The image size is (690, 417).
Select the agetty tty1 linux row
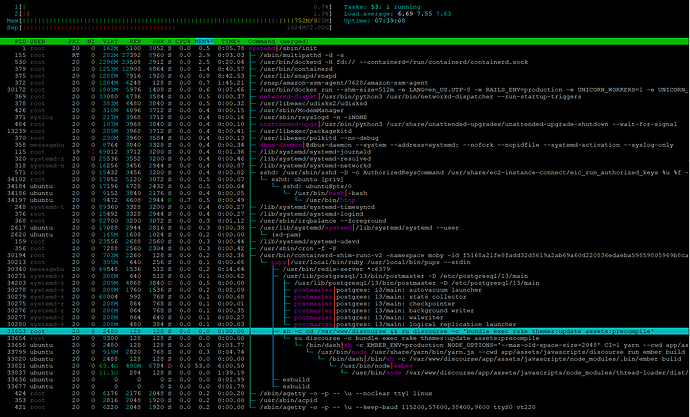[345, 393]
